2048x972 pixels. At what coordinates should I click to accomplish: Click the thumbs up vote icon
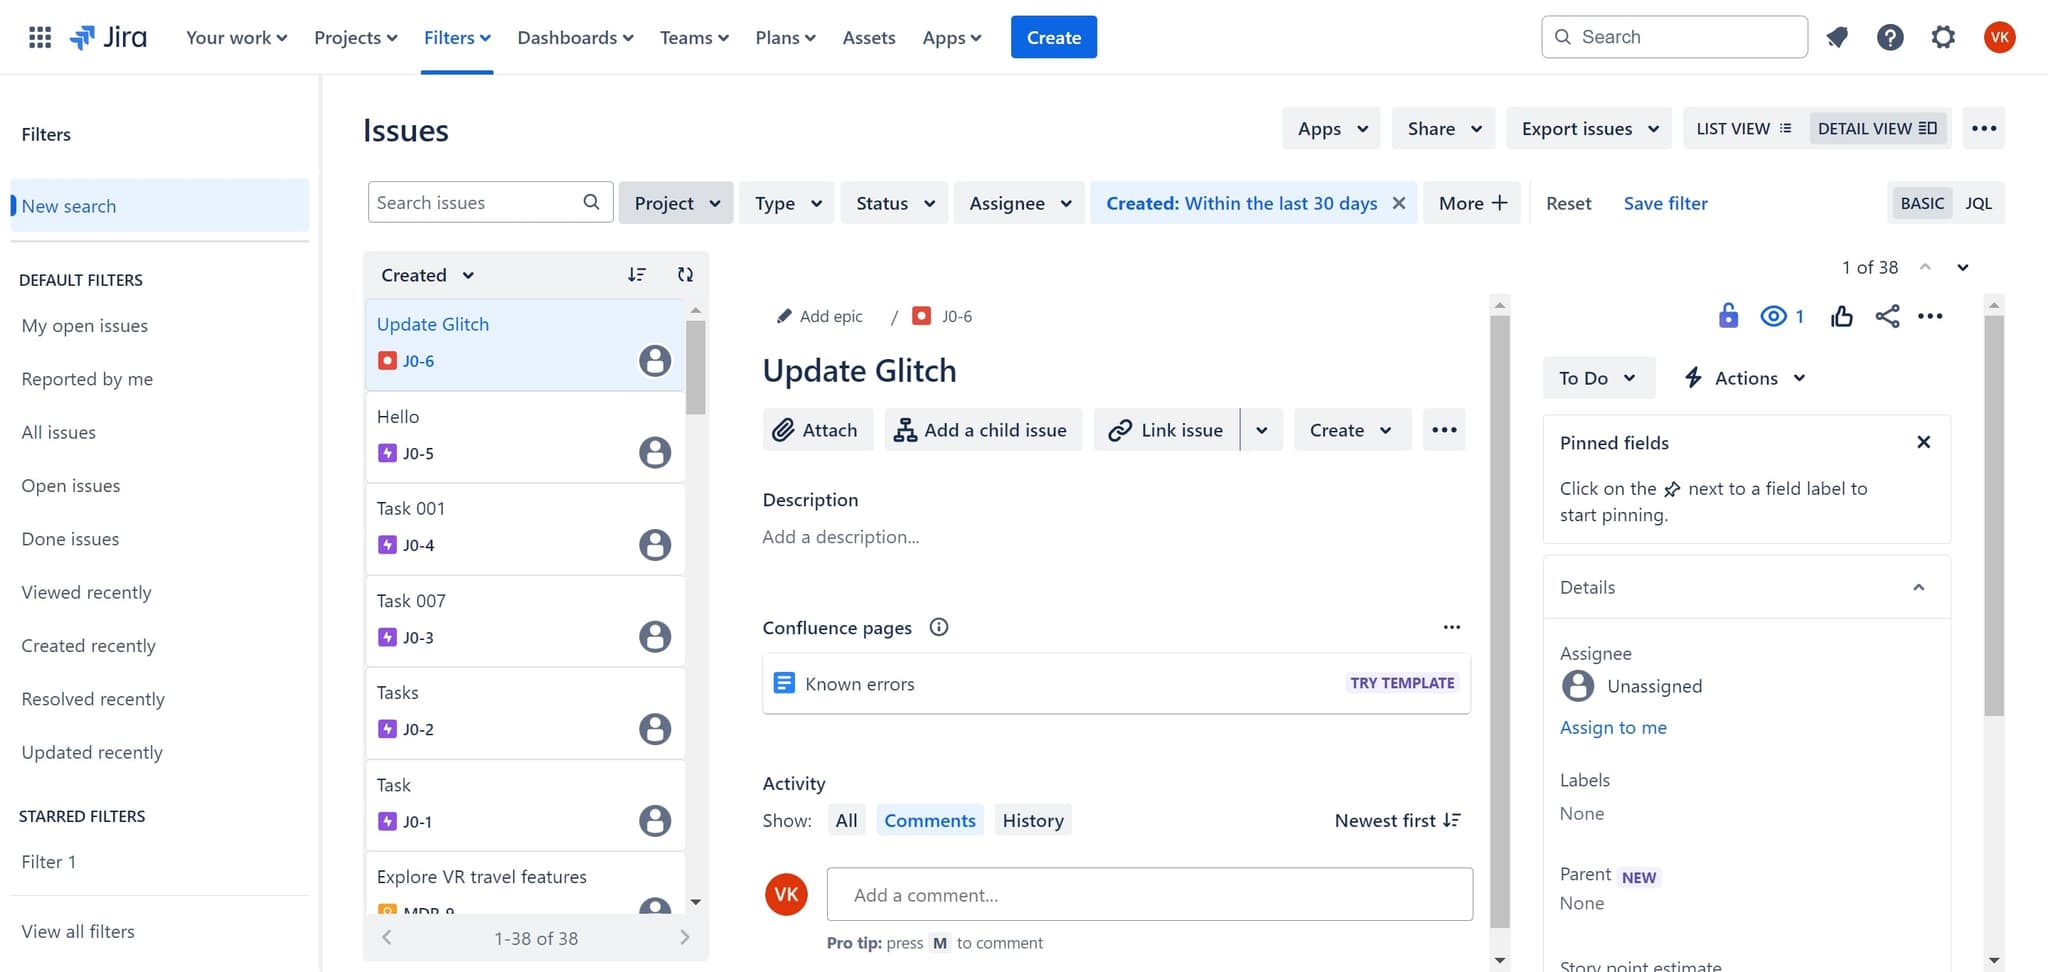click(x=1841, y=317)
